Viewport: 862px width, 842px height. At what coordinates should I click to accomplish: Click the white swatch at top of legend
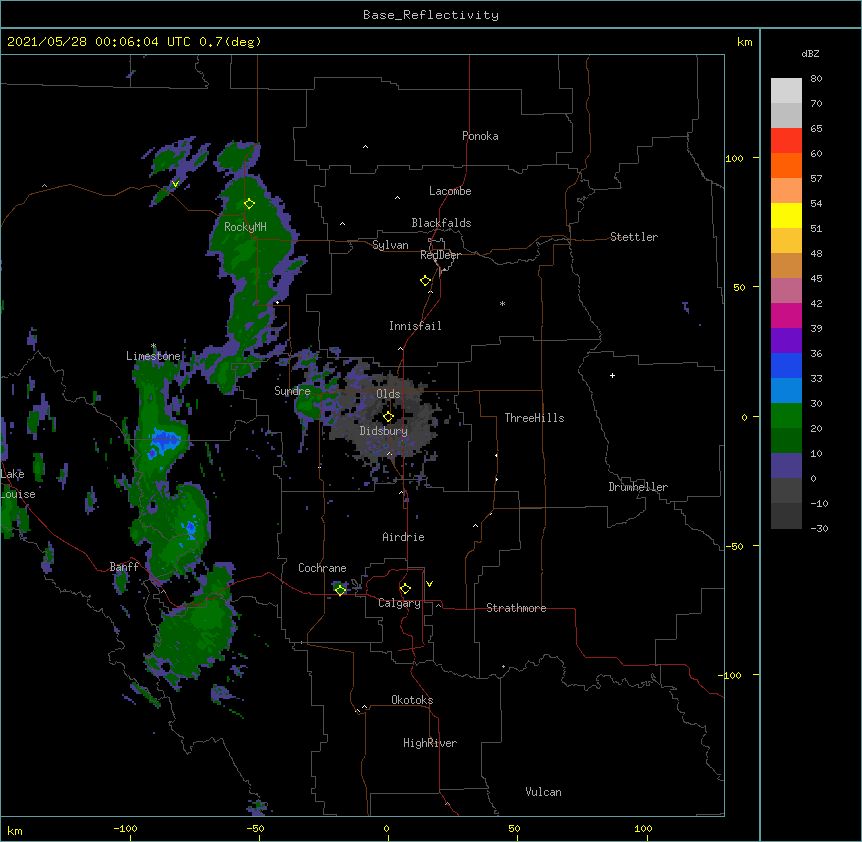(786, 91)
